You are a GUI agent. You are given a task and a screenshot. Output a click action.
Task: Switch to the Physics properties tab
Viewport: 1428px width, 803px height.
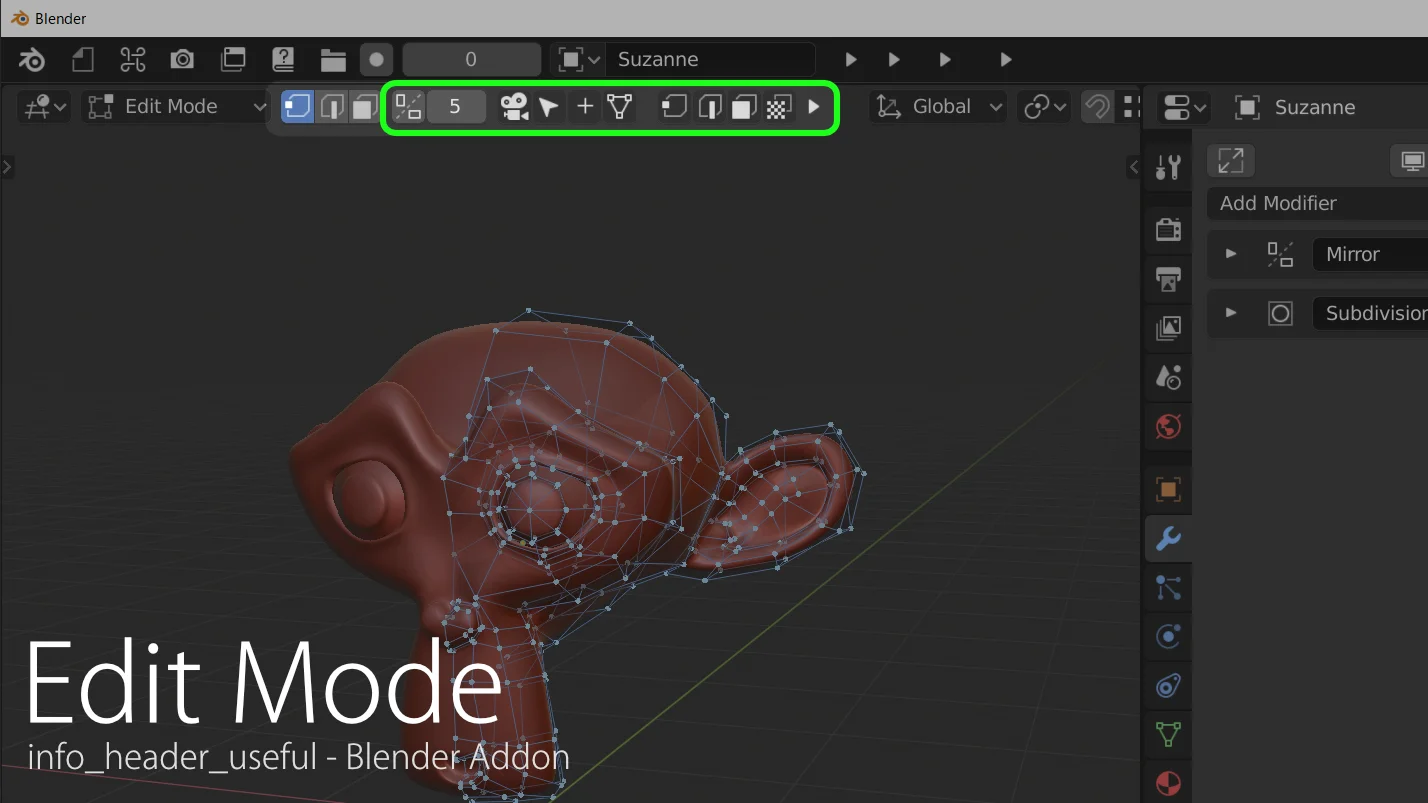point(1168,637)
